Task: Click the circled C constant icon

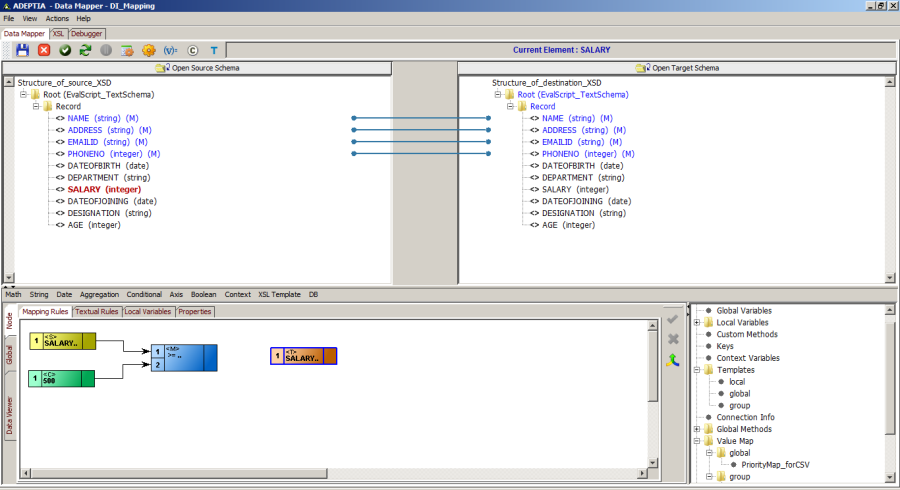Action: click(192, 50)
